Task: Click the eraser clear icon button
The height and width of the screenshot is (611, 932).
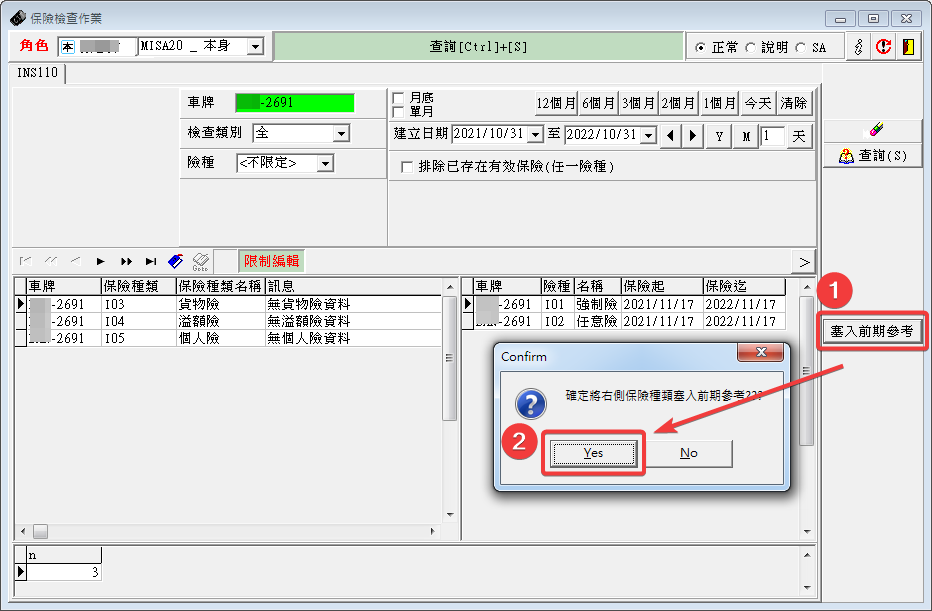Action: point(872,130)
